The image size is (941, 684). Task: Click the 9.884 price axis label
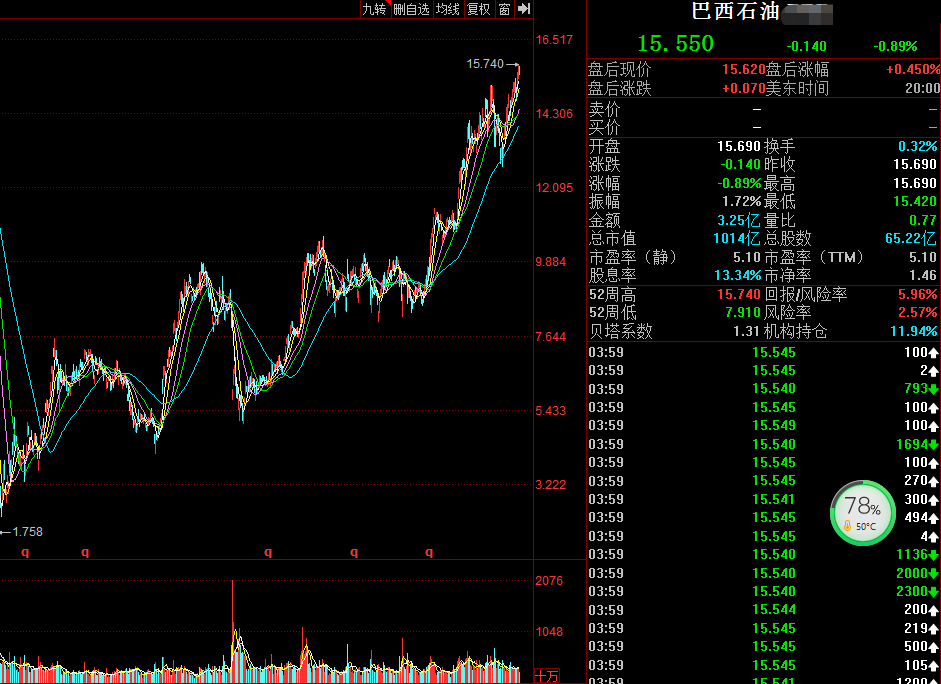pos(550,262)
